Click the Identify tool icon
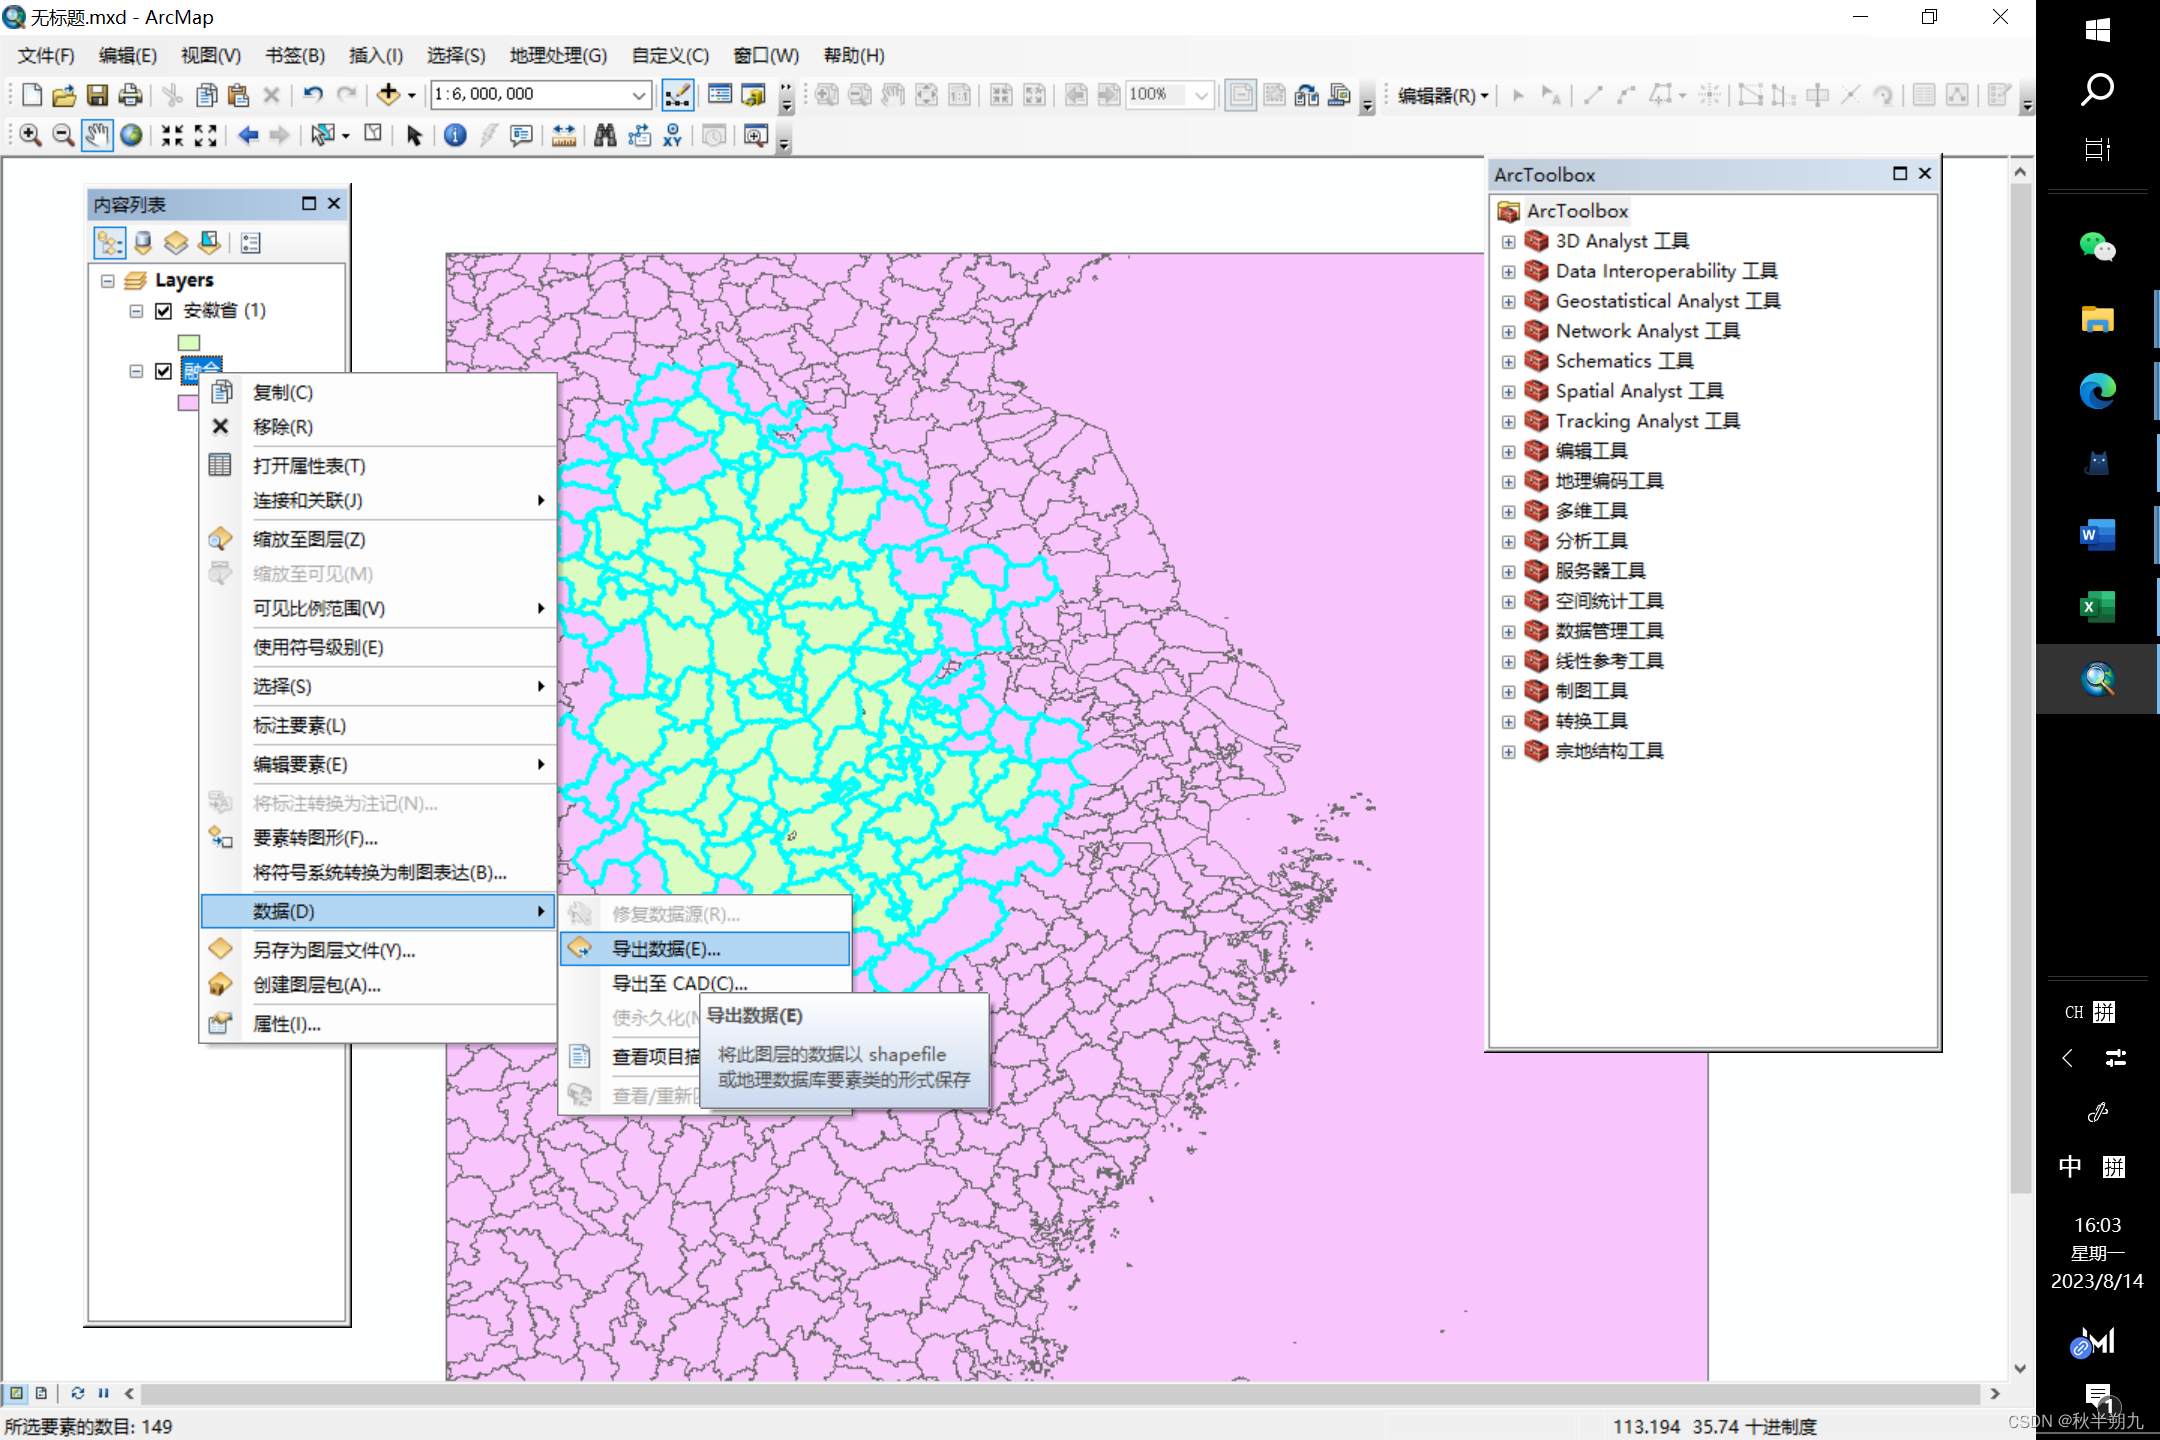The width and height of the screenshot is (2160, 1440). tap(455, 135)
